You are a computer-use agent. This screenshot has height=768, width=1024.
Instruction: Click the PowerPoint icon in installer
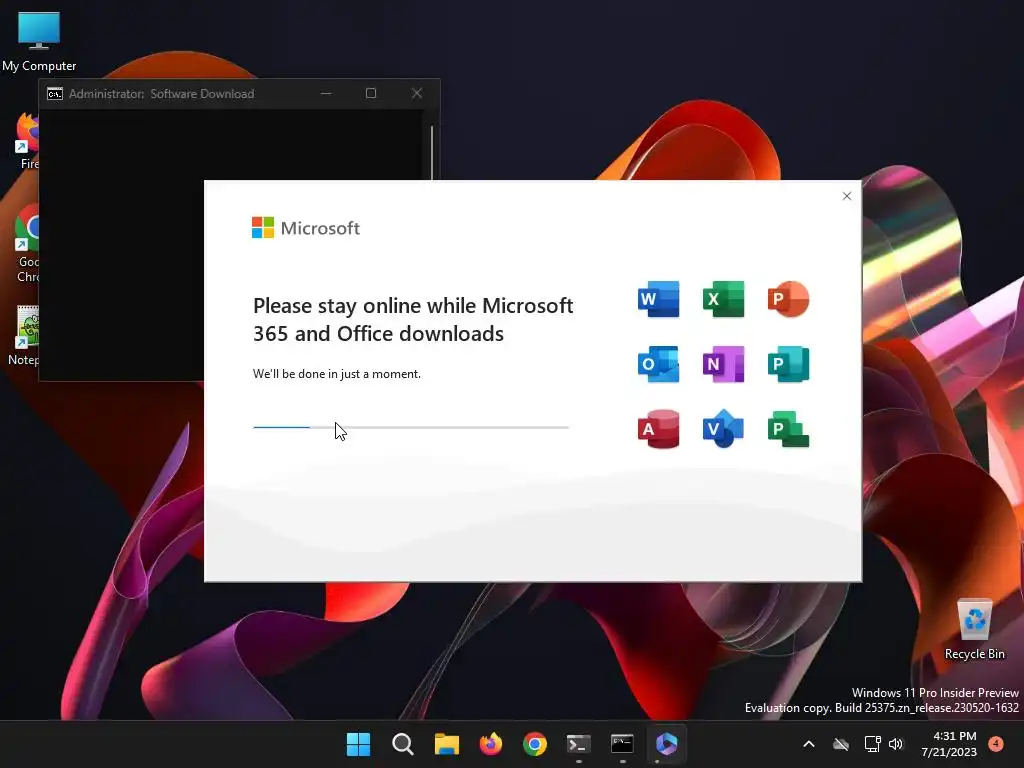788,299
